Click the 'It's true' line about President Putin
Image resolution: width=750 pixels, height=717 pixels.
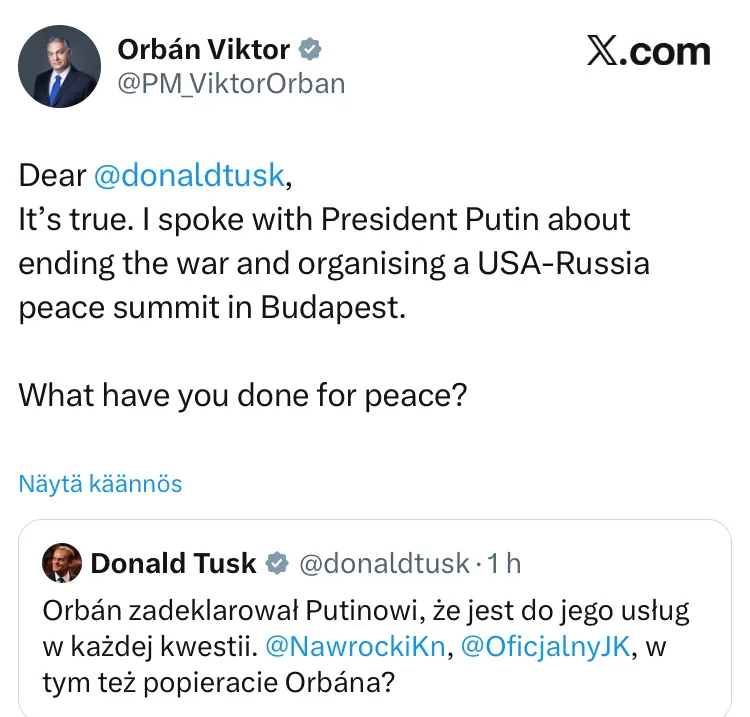(324, 220)
